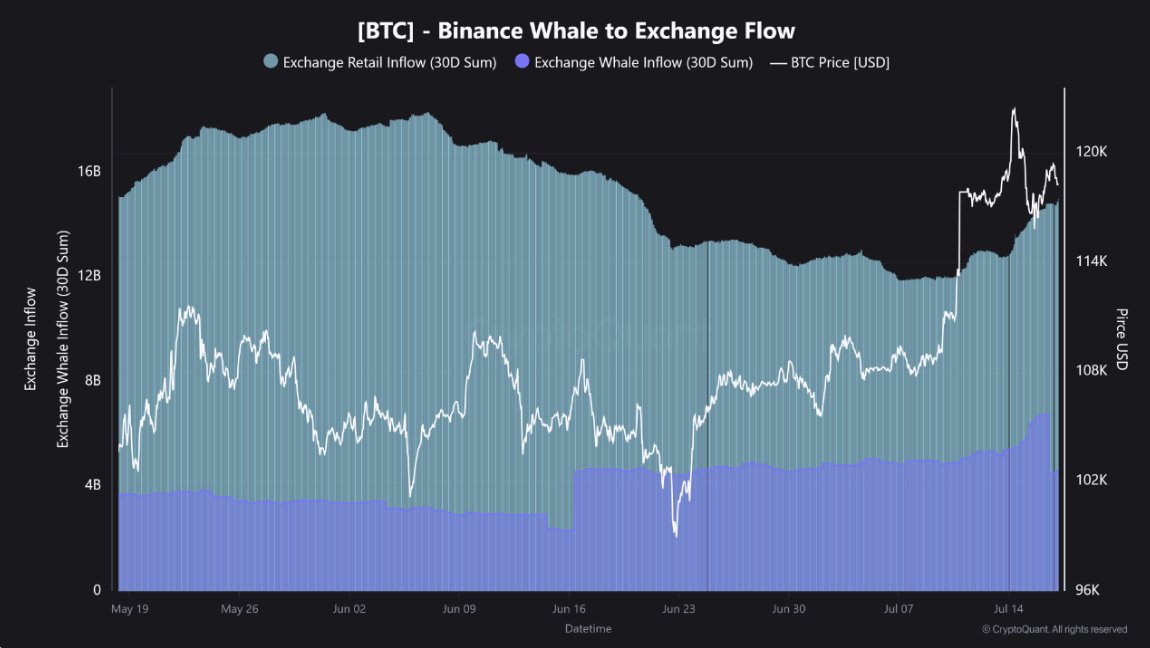1150x648 pixels.
Task: Toggle the BTC Price [USD] legend line
Action: tap(777, 63)
